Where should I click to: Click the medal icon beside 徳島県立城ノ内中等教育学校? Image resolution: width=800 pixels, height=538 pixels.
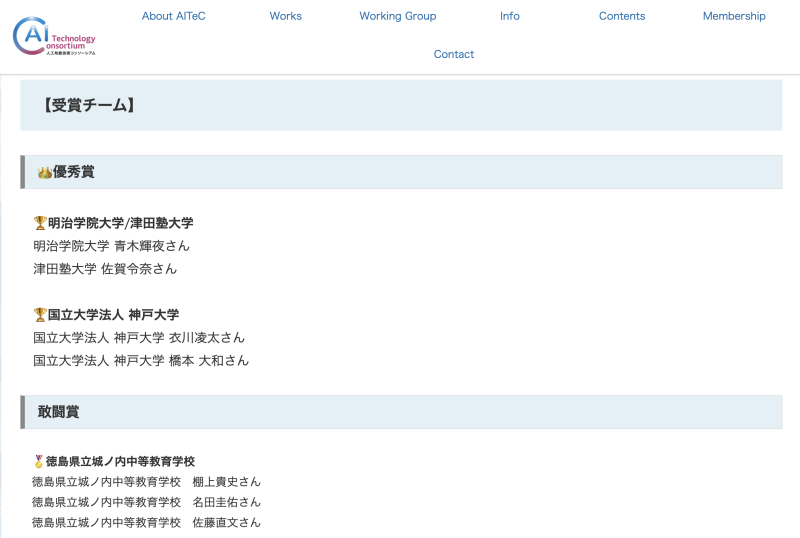pos(39,462)
